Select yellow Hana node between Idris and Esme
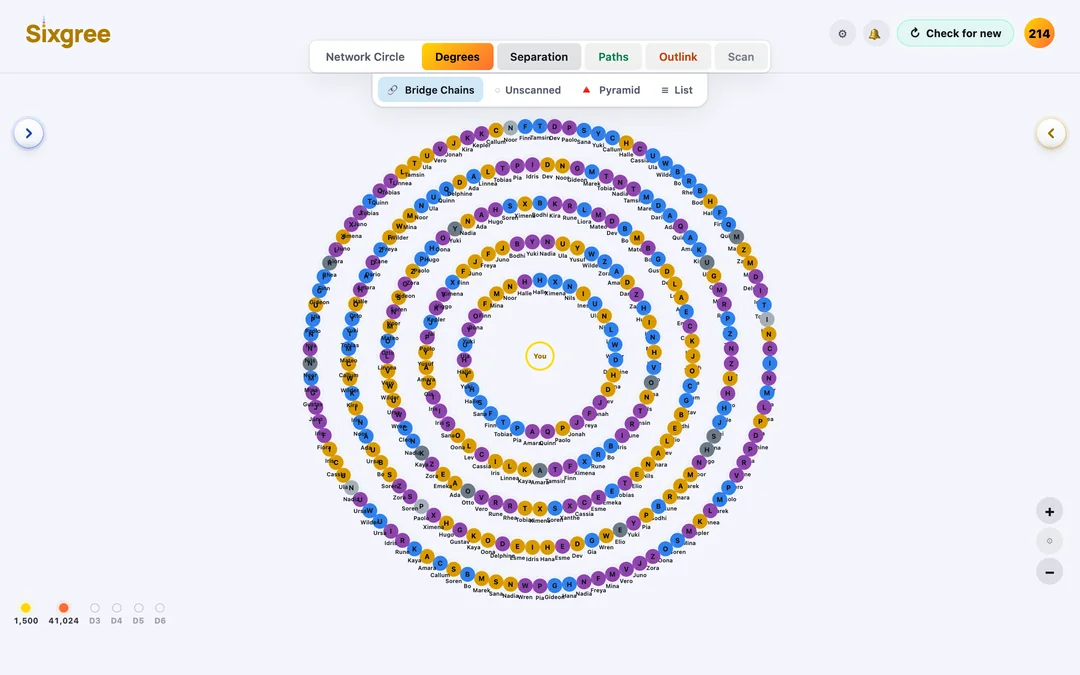Screen dimensions: 1080x675 point(548,548)
